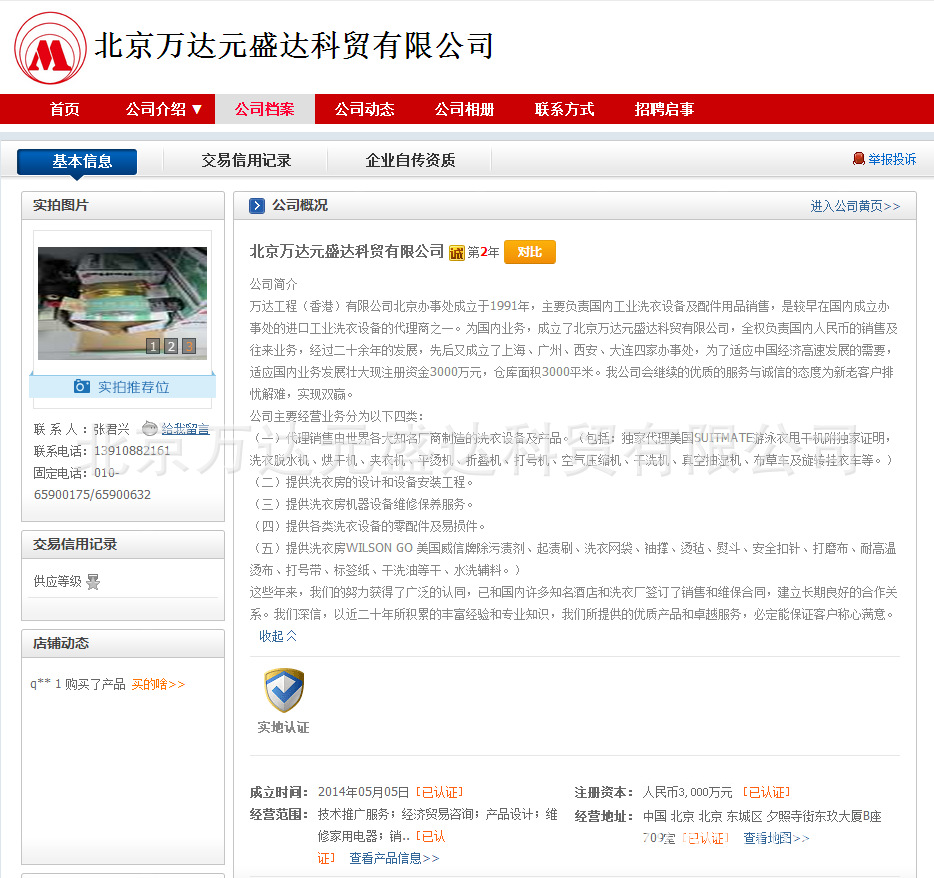
Task: Open the 查看产品信息>> link
Action: pyautogui.click(x=394, y=858)
